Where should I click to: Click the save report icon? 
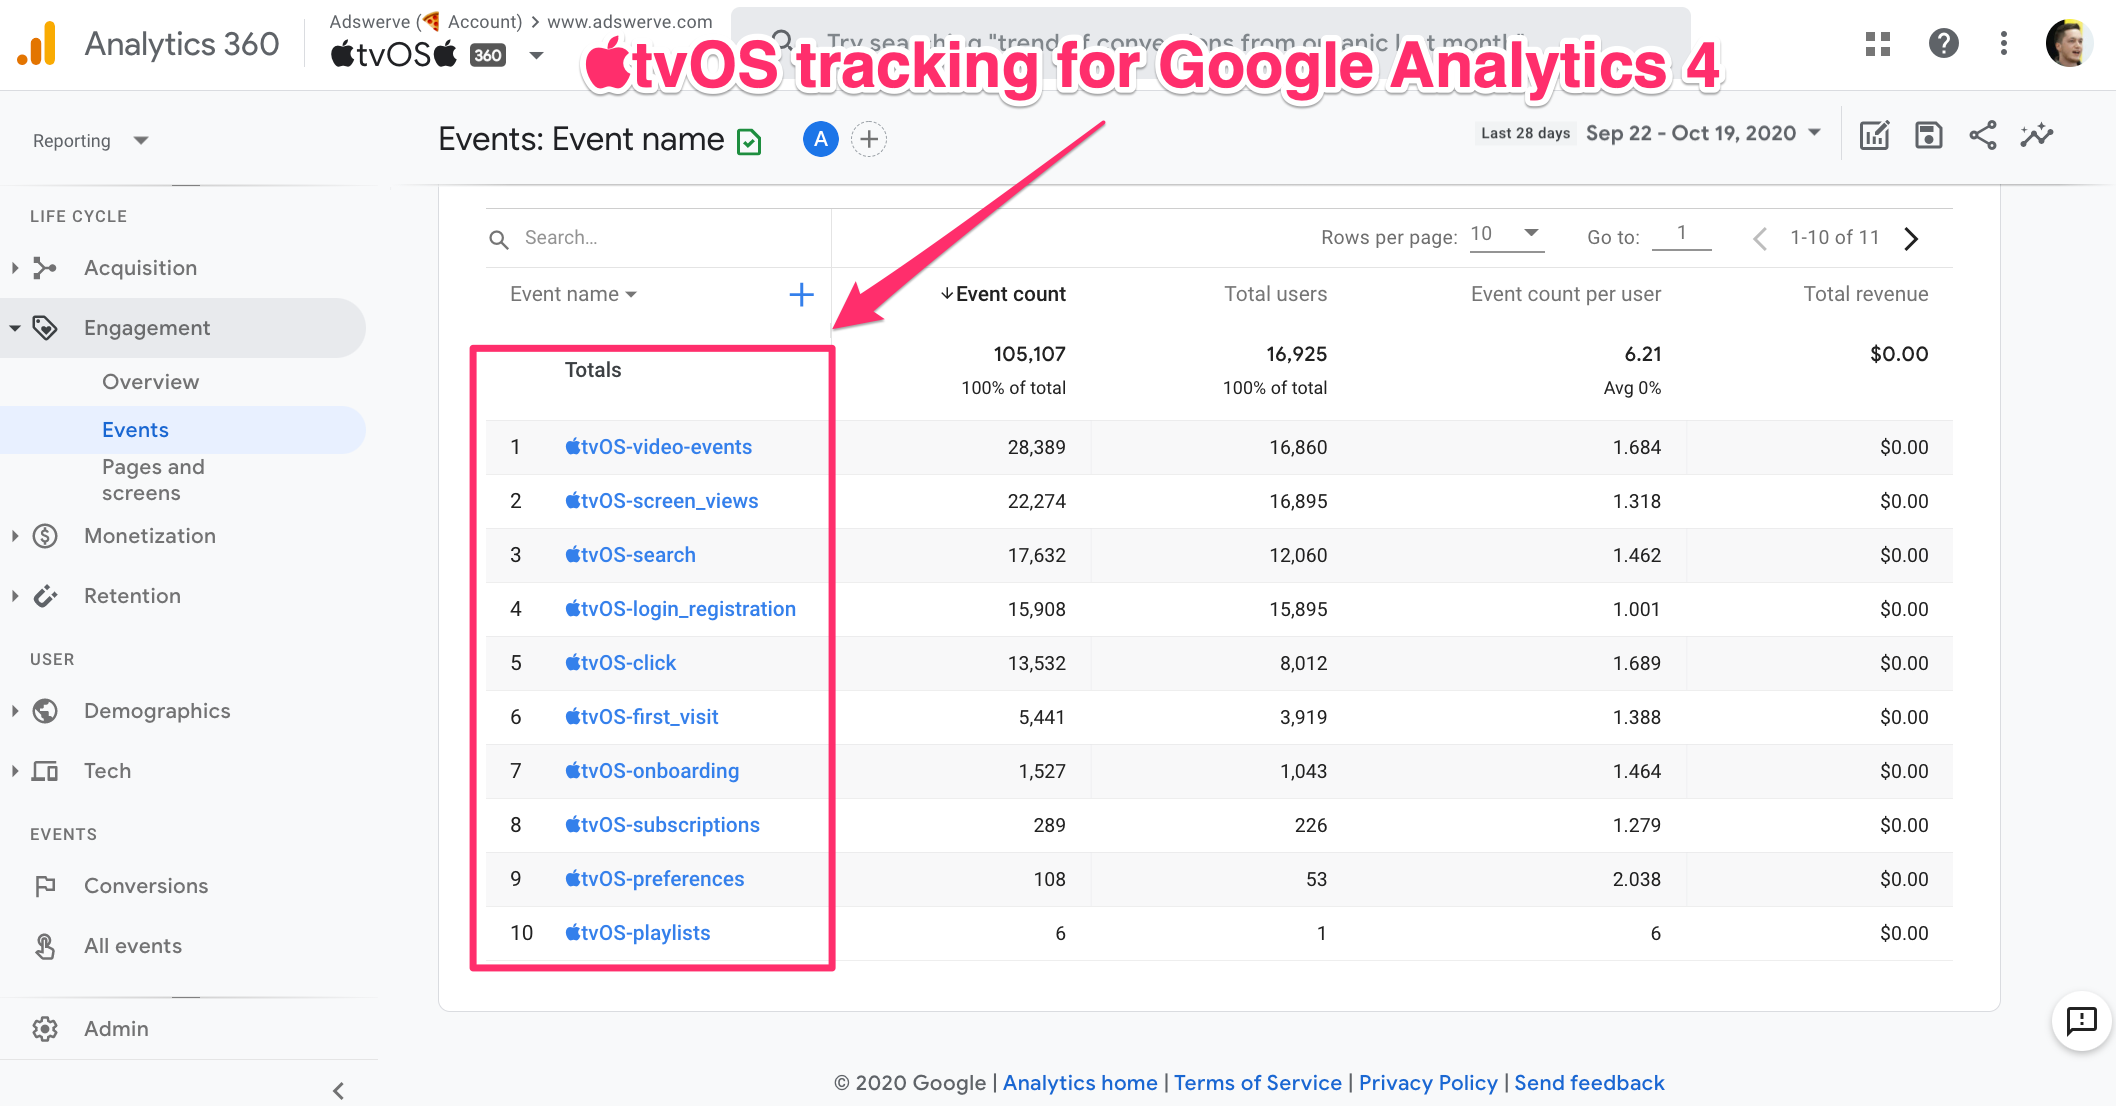pos(1928,135)
